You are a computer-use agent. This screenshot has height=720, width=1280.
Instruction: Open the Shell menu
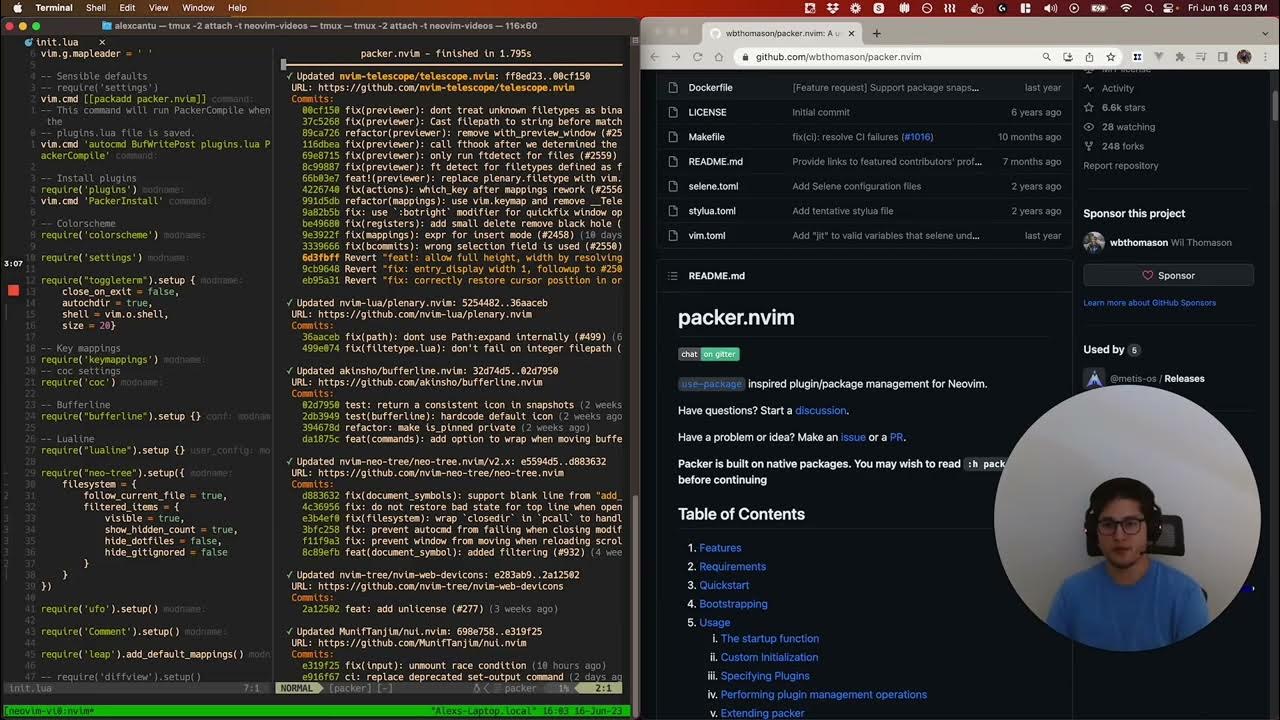coord(96,8)
